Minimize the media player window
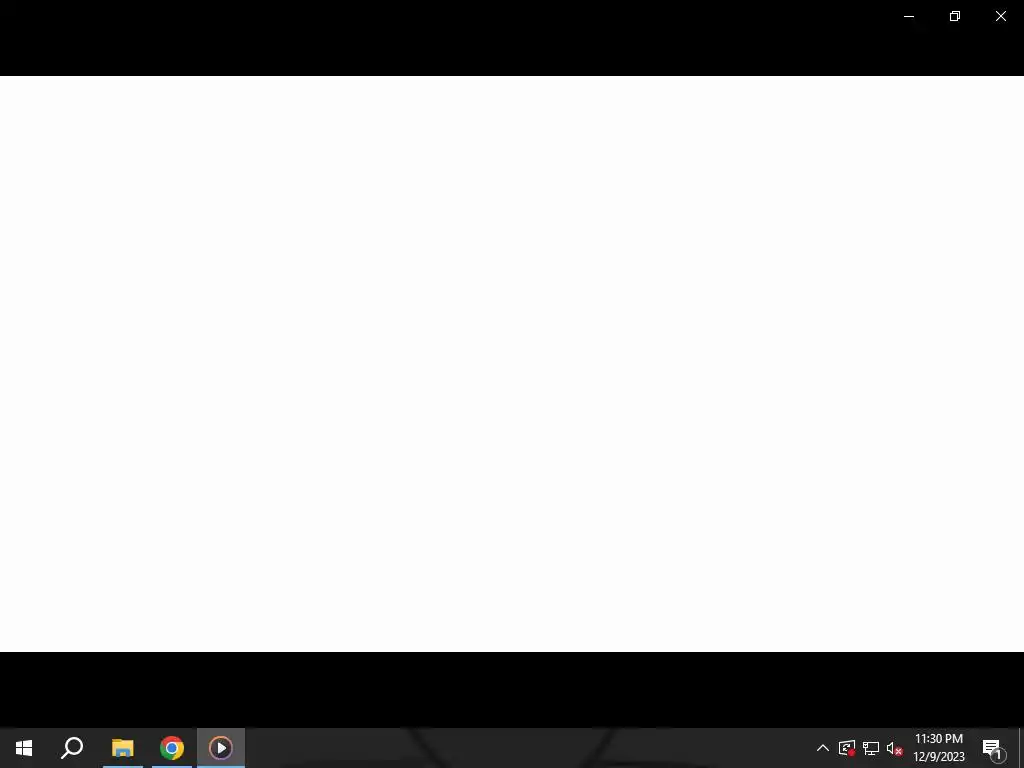The image size is (1024, 768). 908,16
